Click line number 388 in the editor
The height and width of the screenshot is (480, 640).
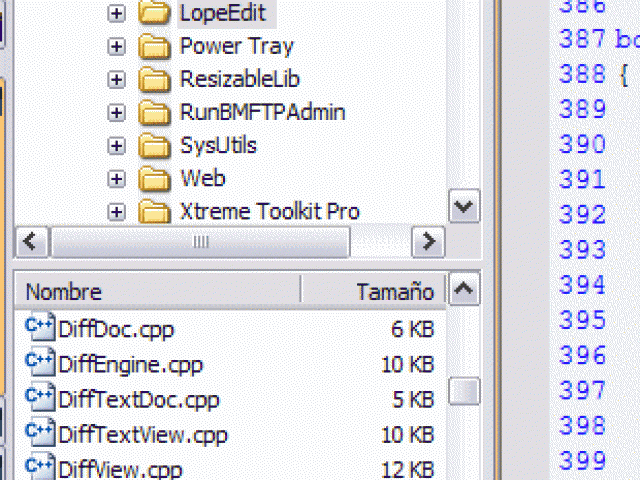click(x=582, y=74)
